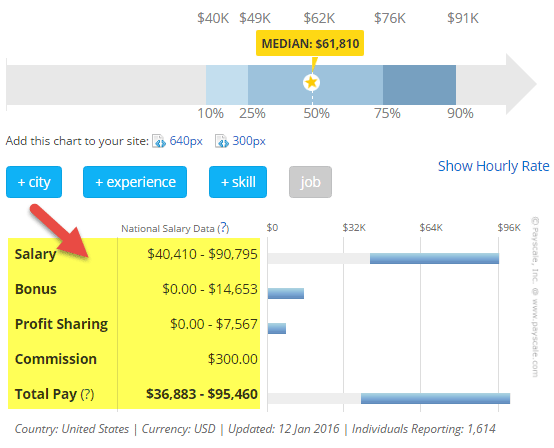Click the $32K axis label
Screen dimensions: 554x448
click(x=354, y=228)
